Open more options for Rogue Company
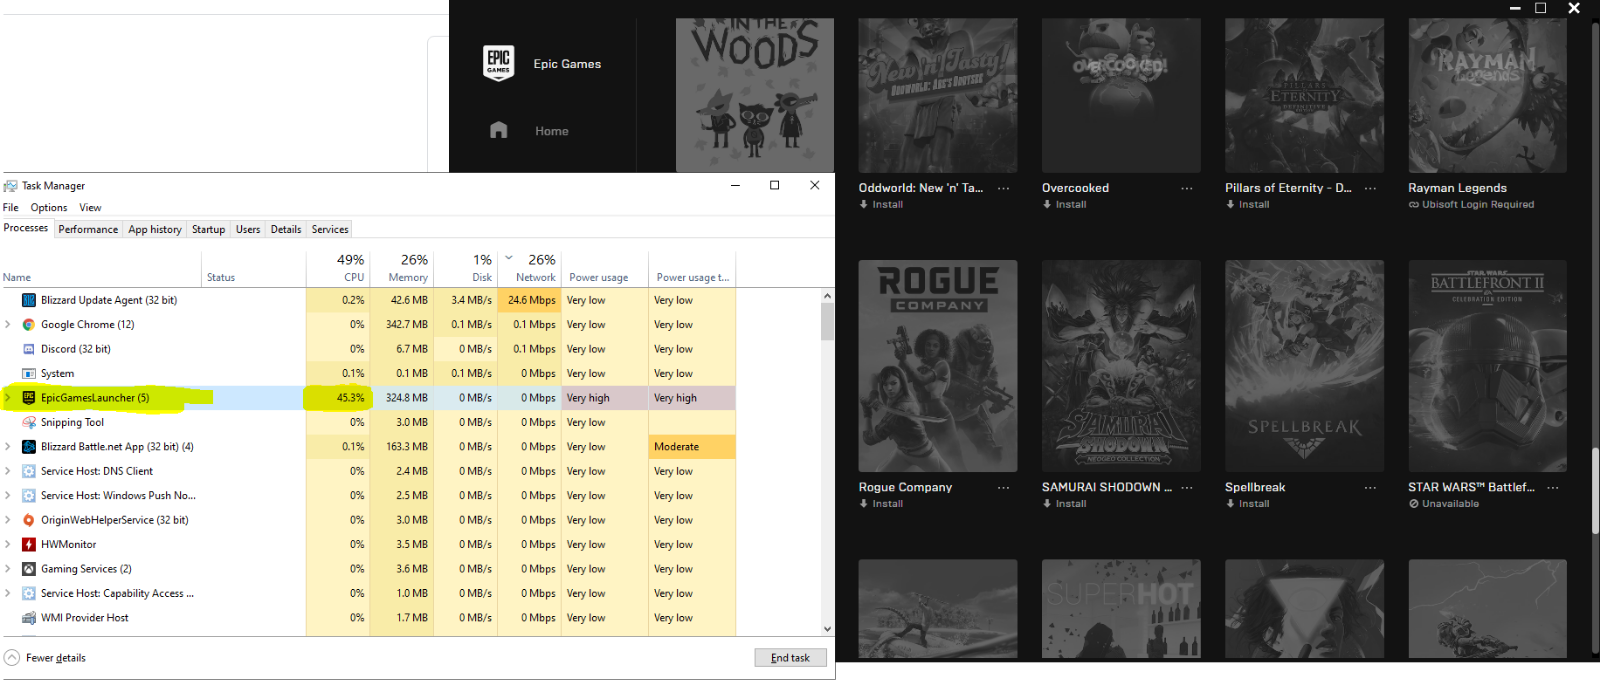Screen dimensions: 1600x685 point(1003,488)
